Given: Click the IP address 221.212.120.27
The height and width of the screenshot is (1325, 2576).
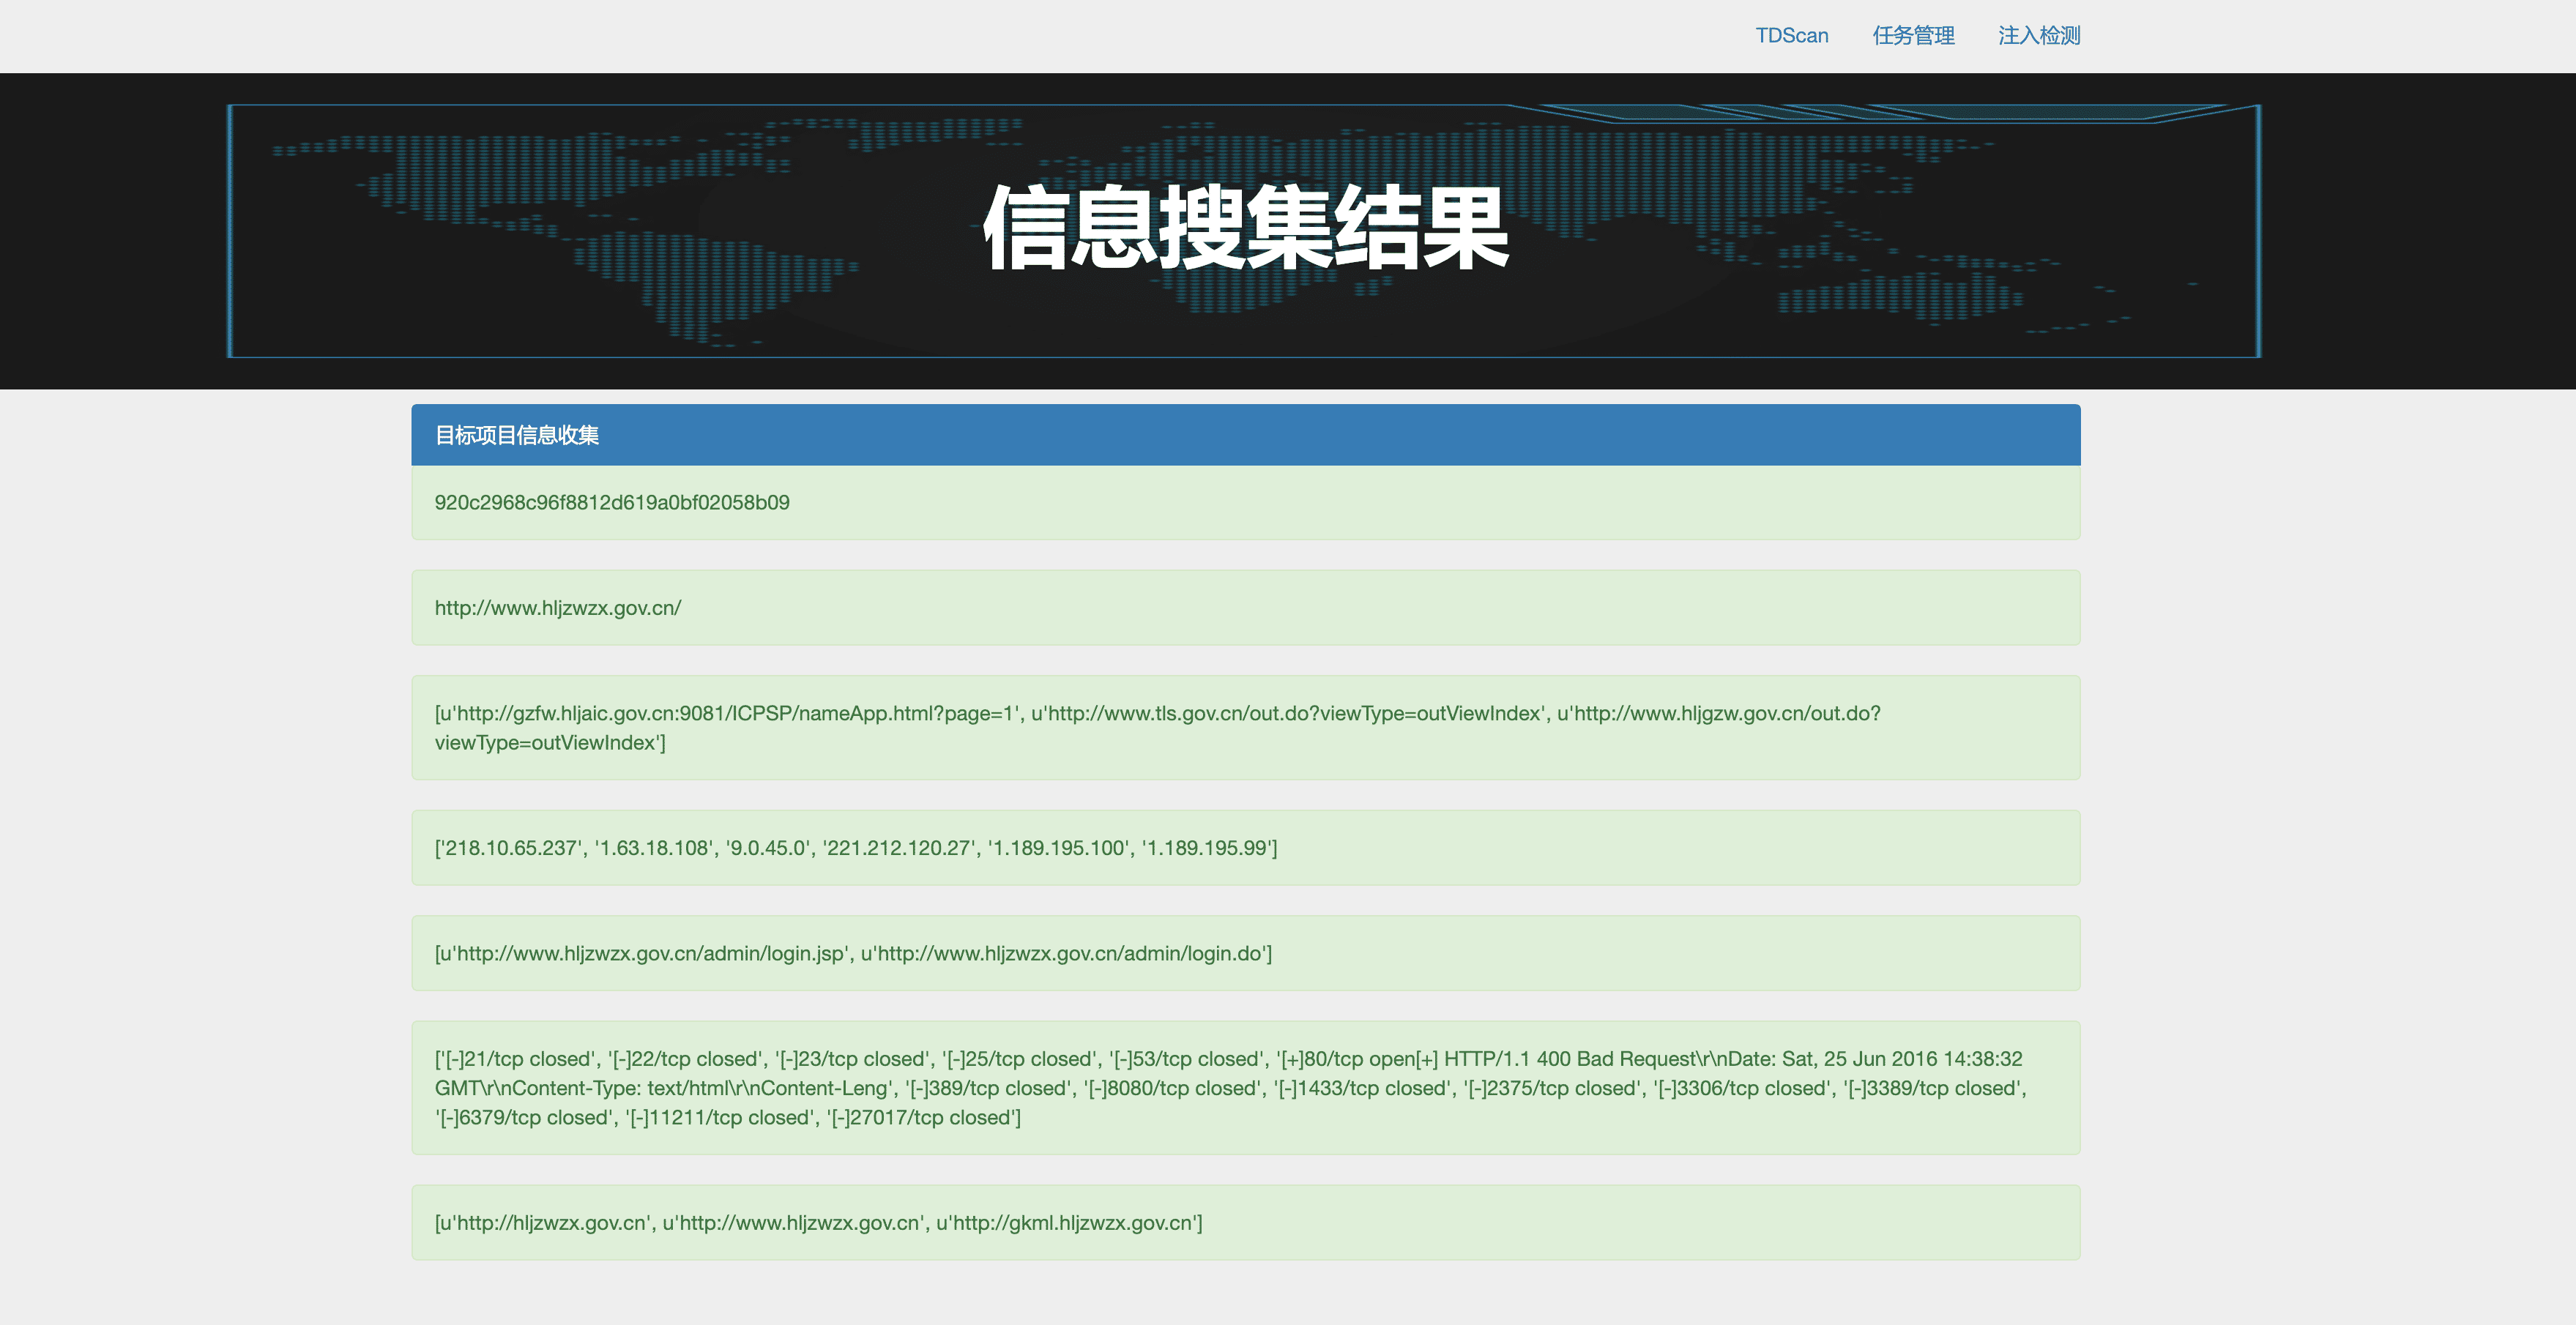Looking at the screenshot, I should pyautogui.click(x=897, y=848).
